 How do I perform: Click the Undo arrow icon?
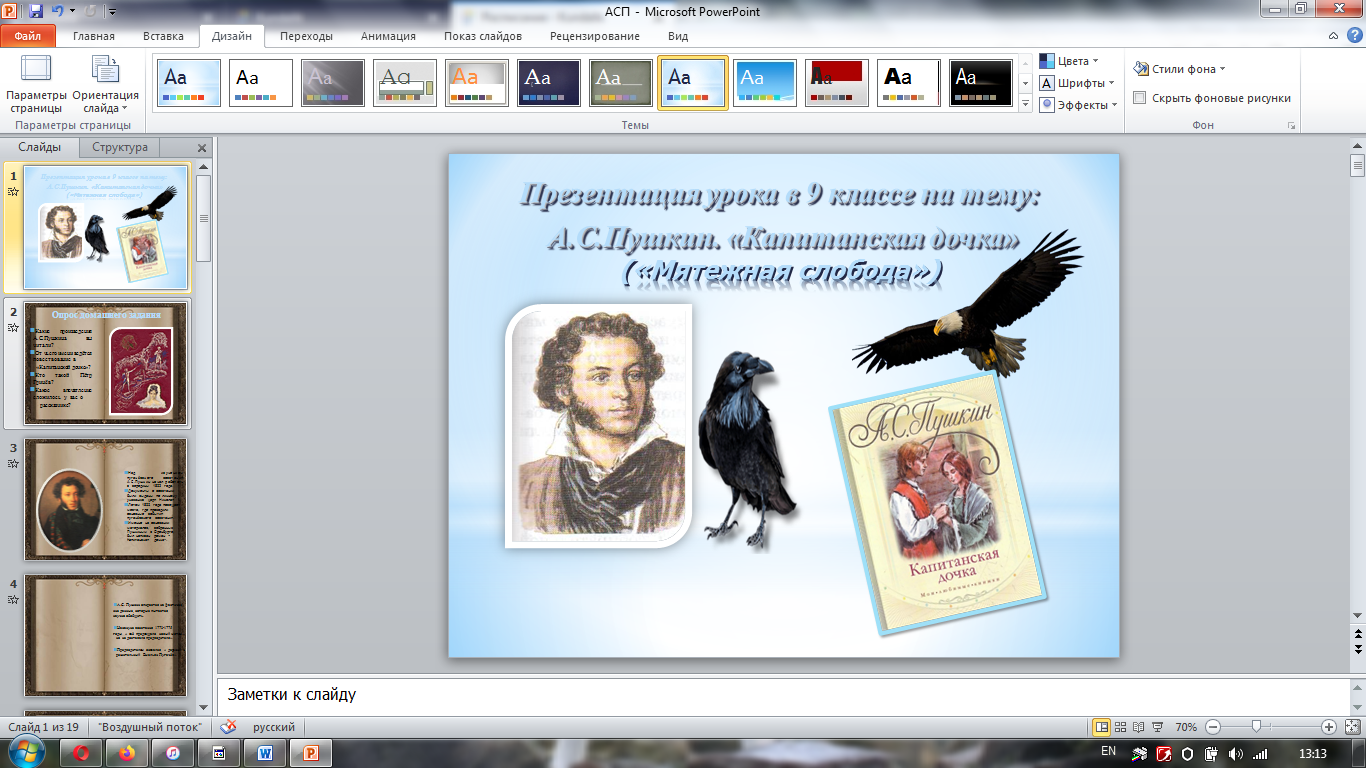click(x=59, y=11)
